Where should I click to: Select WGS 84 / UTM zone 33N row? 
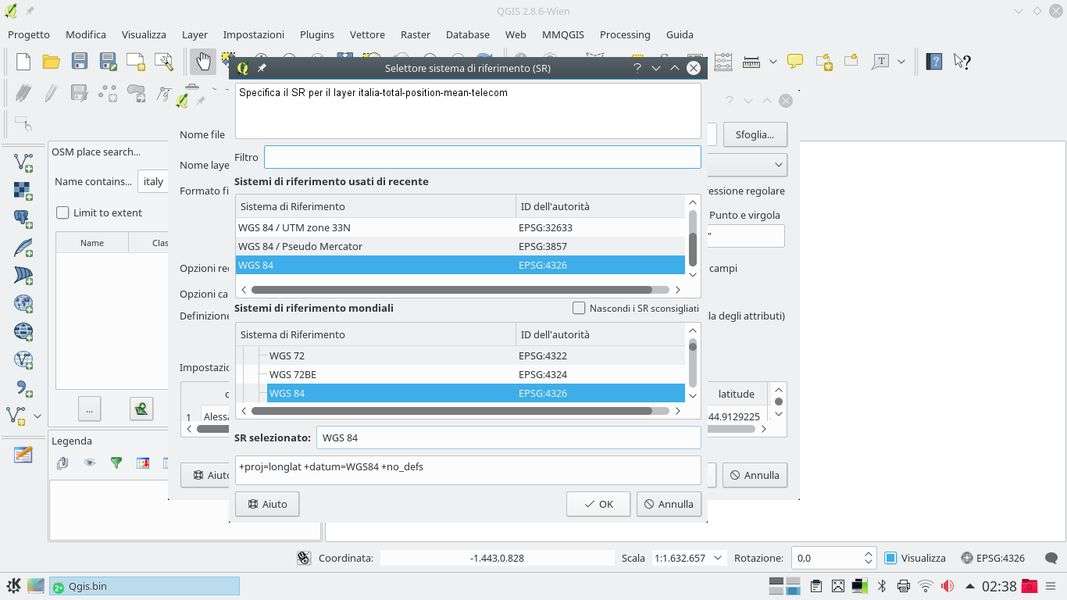[460, 227]
